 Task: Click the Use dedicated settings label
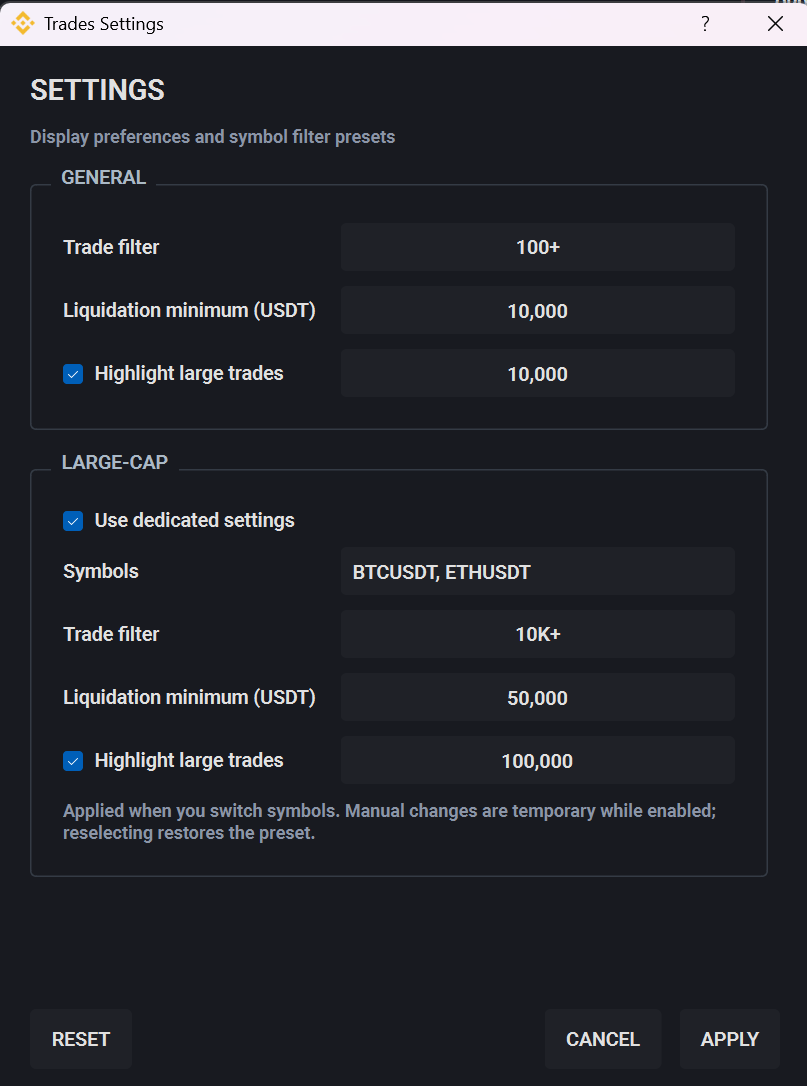click(x=195, y=520)
